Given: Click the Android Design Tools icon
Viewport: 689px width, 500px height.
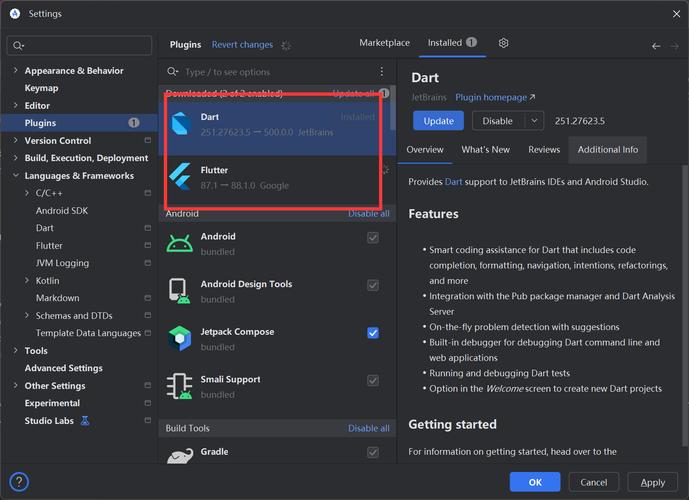Looking at the screenshot, I should click(x=179, y=291).
